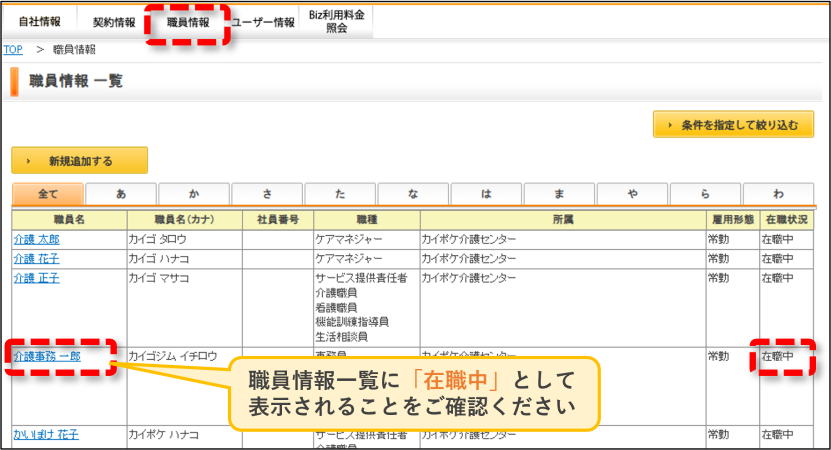831x450 pixels.
Task: Switch to the 職員情報 tab
Action: (188, 22)
